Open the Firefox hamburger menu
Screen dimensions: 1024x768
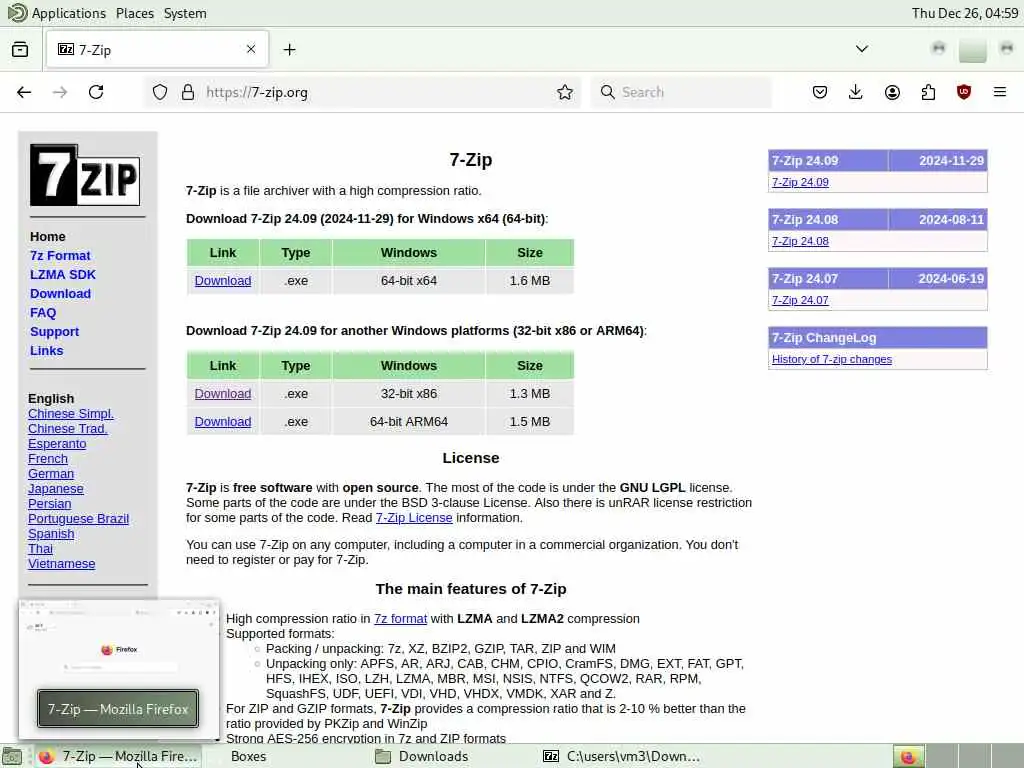point(1000,92)
